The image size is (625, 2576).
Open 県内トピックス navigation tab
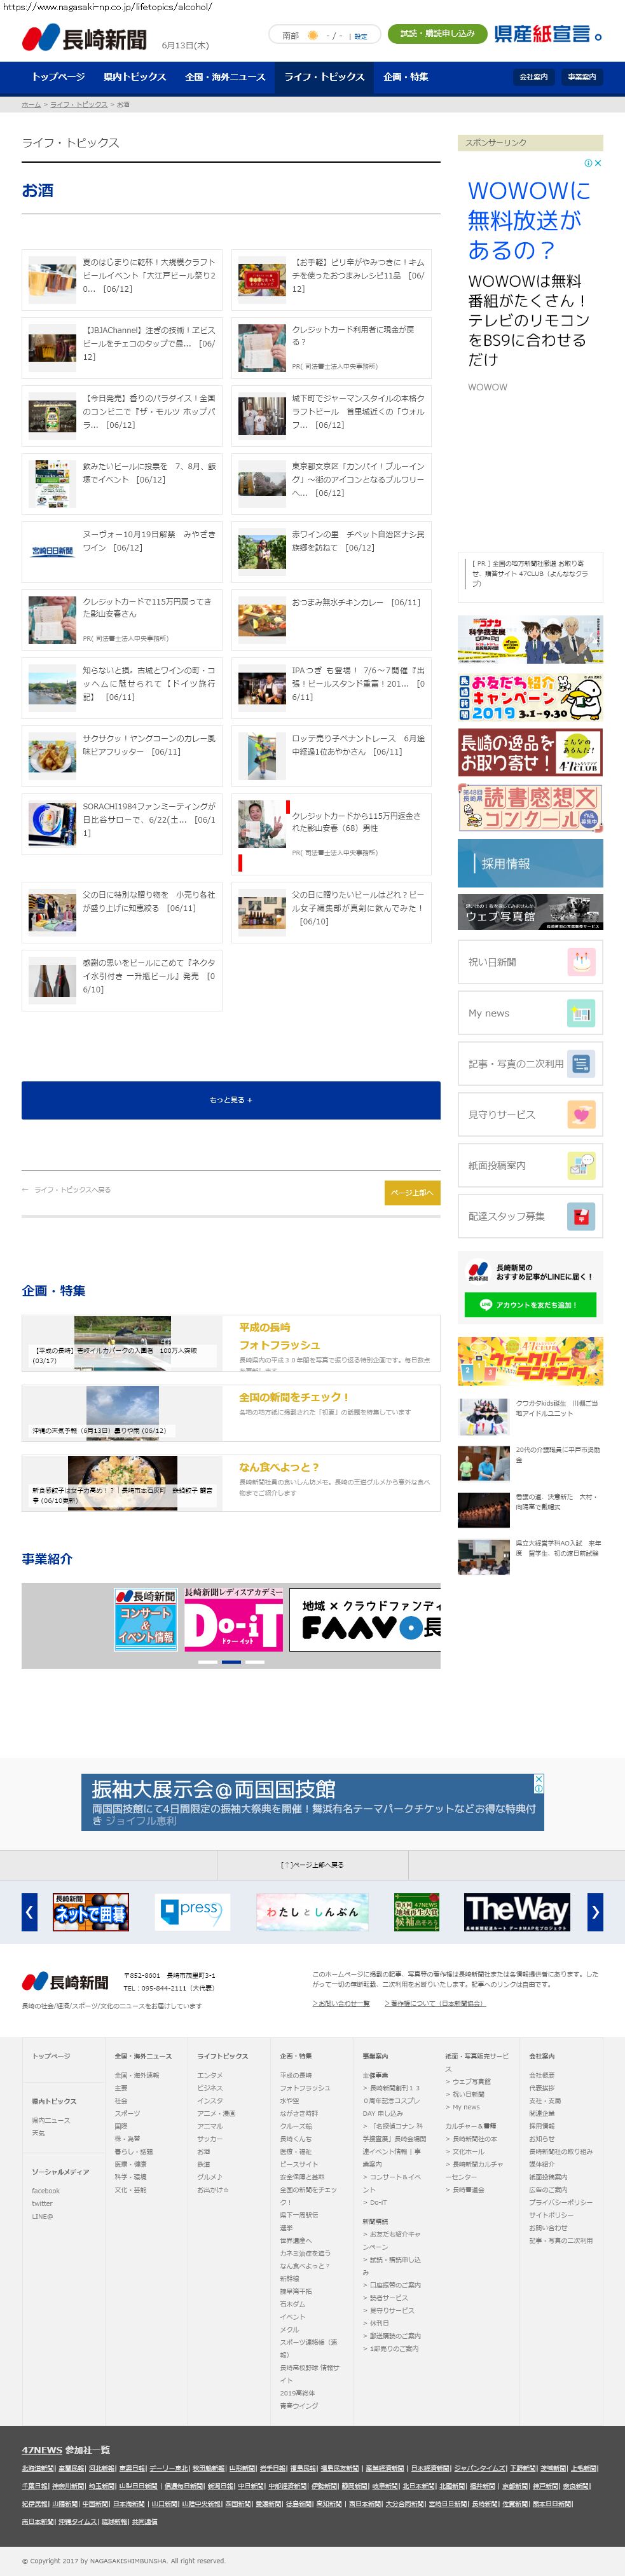pos(135,77)
